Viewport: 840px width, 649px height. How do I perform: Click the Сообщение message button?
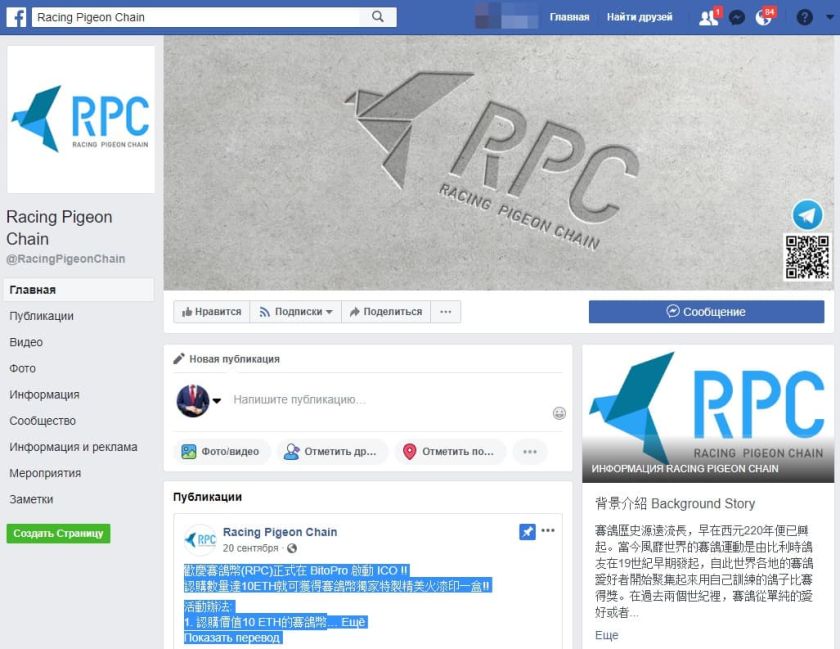coord(706,311)
